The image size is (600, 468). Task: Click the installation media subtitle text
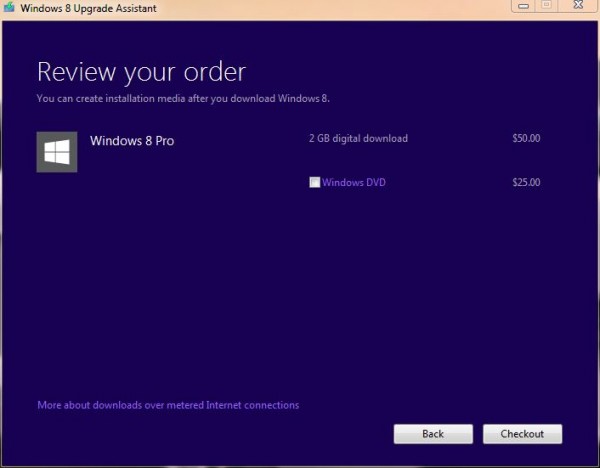pos(183,98)
